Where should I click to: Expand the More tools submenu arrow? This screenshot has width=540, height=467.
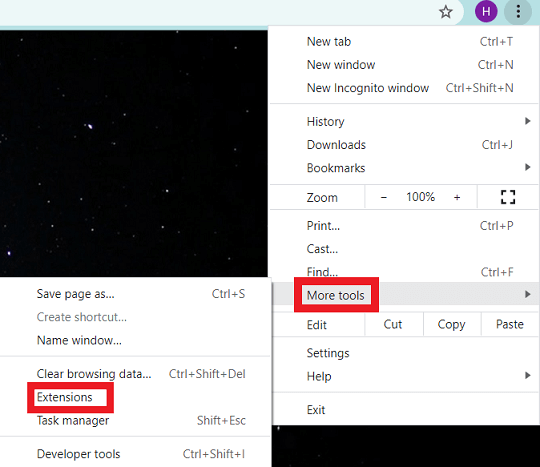coord(527,294)
